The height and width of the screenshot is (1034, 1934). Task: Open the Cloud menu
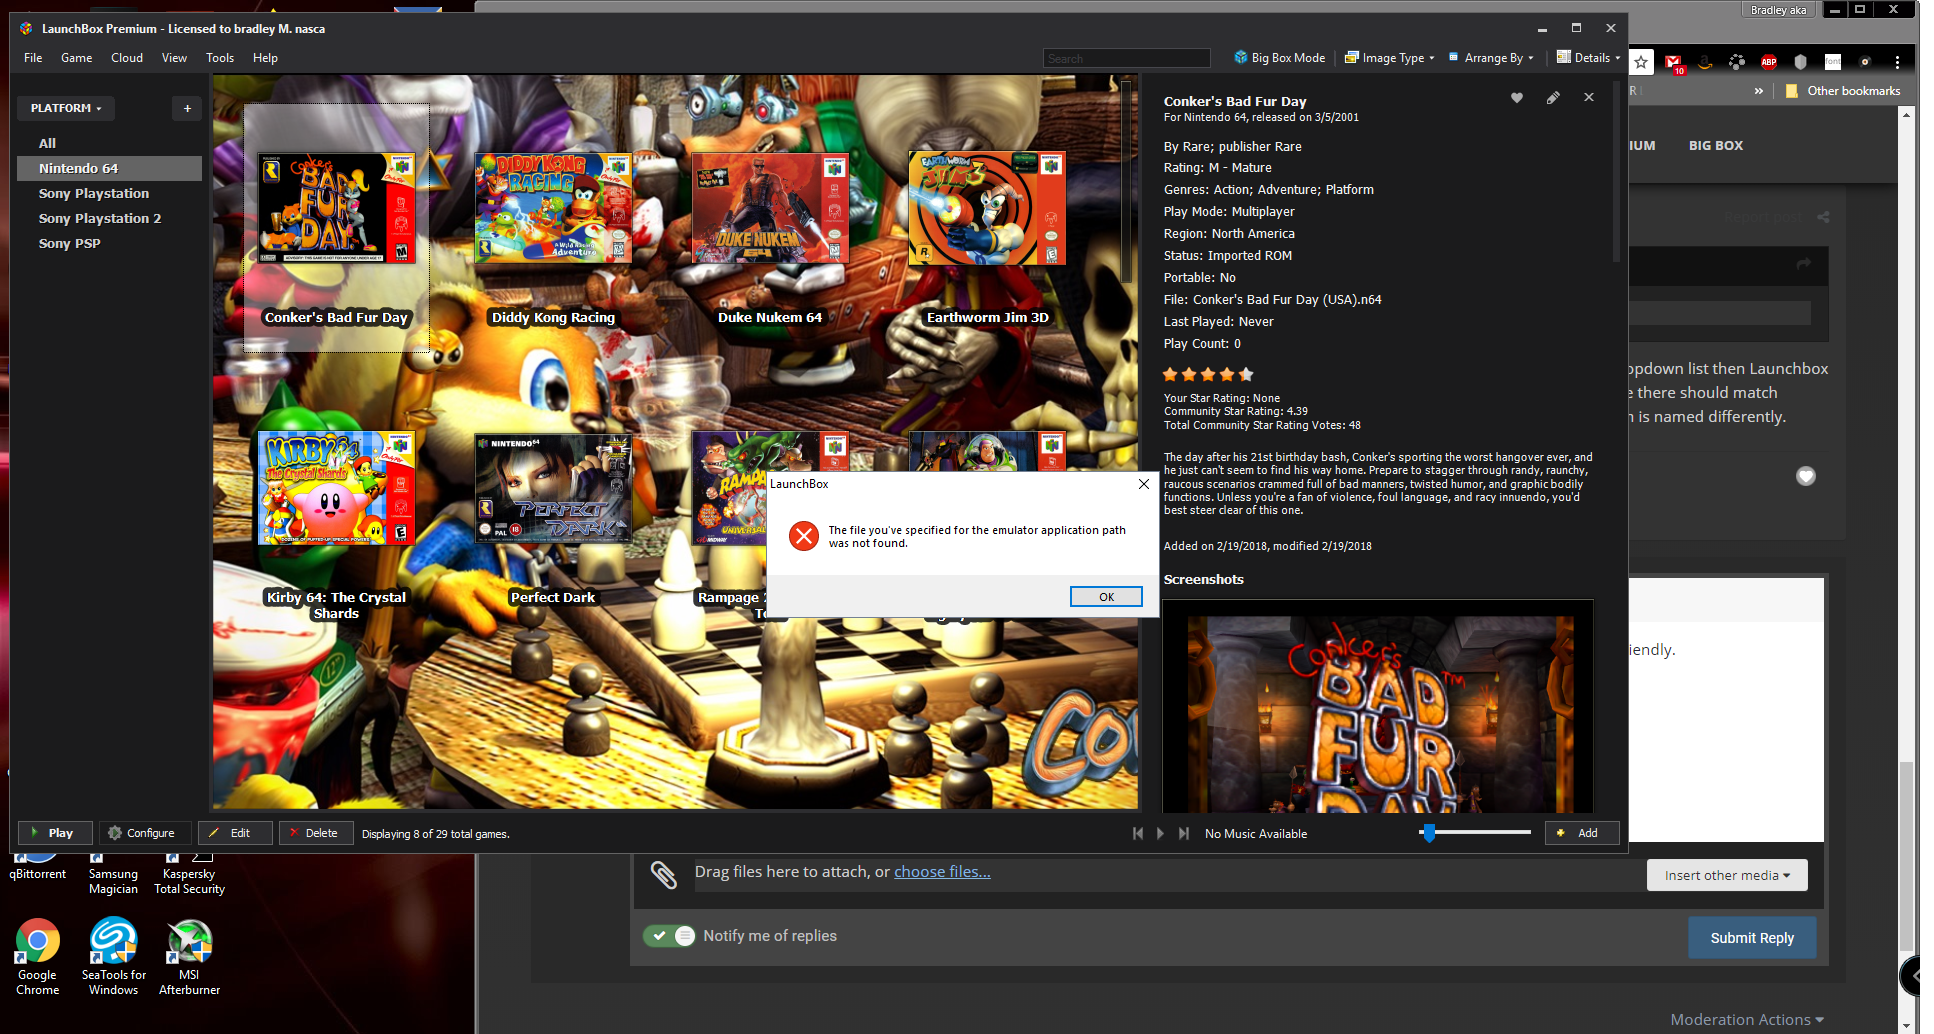click(127, 58)
